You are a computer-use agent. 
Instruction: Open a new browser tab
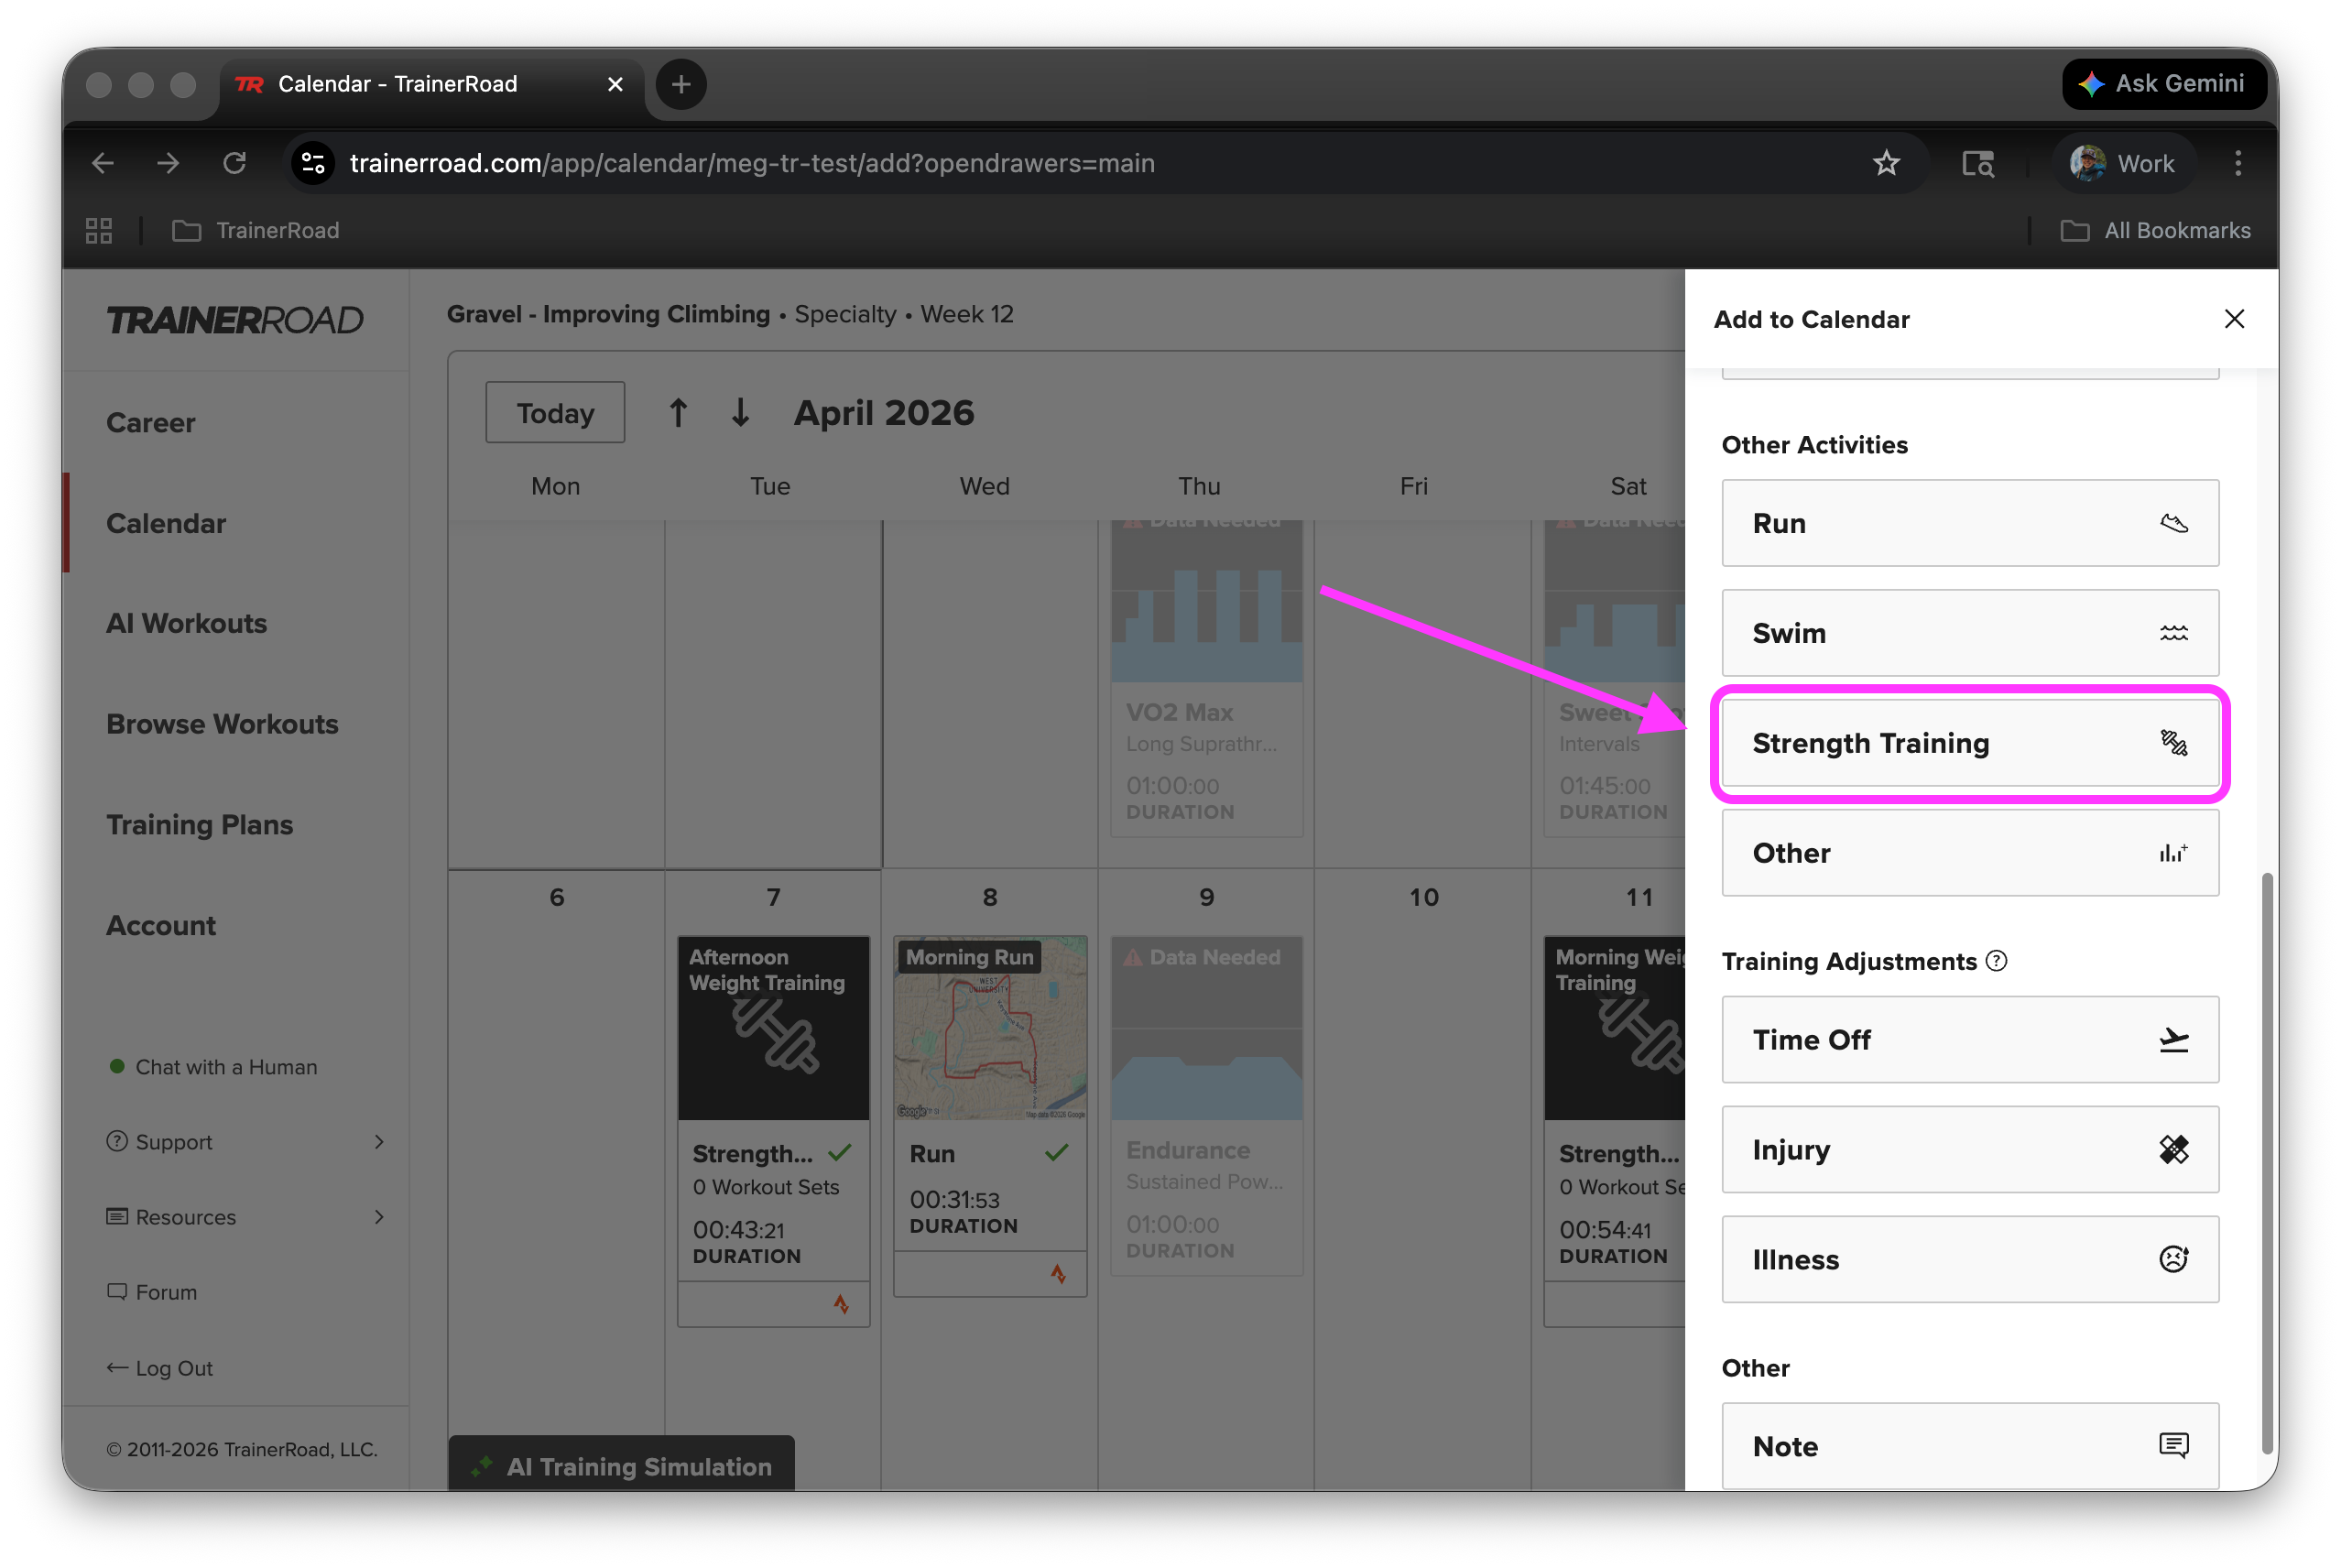tap(681, 84)
